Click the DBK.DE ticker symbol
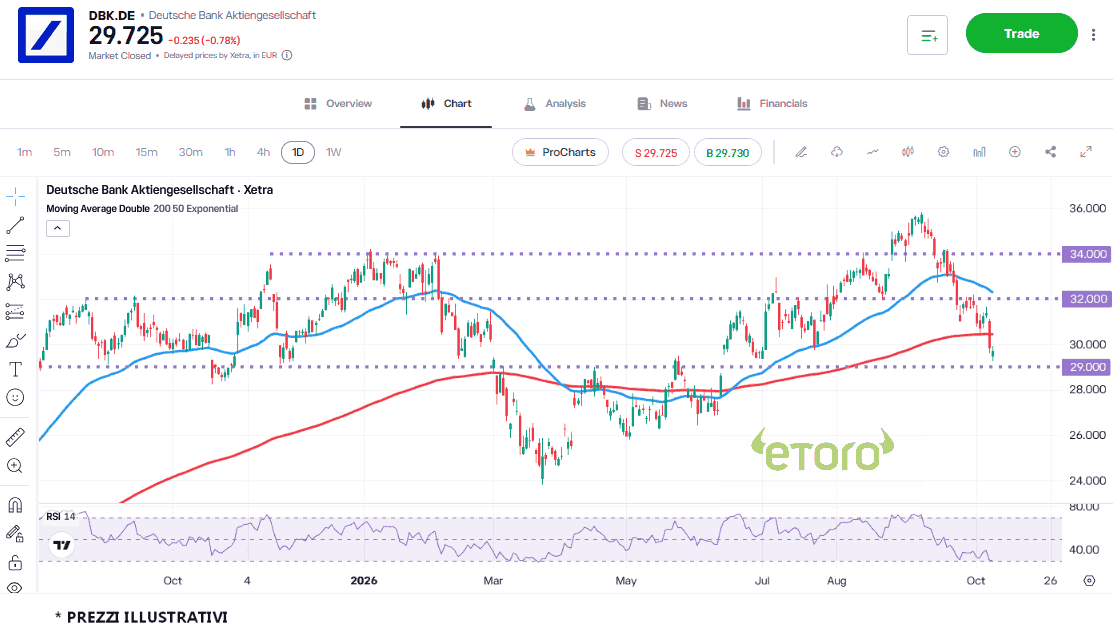 coord(111,15)
